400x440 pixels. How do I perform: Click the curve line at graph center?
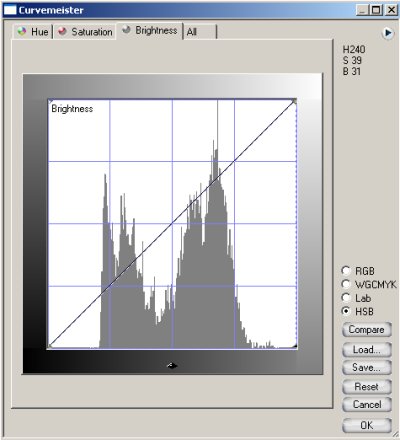(172, 224)
